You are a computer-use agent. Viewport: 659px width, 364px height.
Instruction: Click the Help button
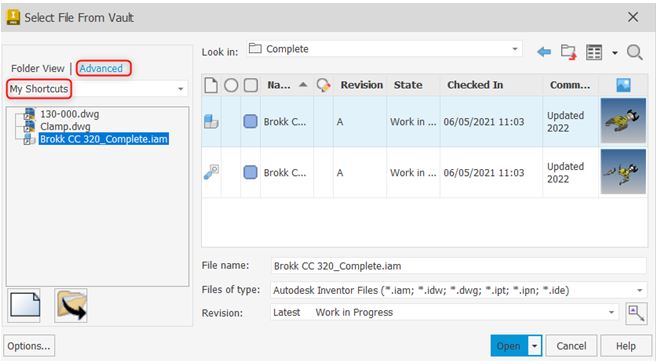click(626, 346)
